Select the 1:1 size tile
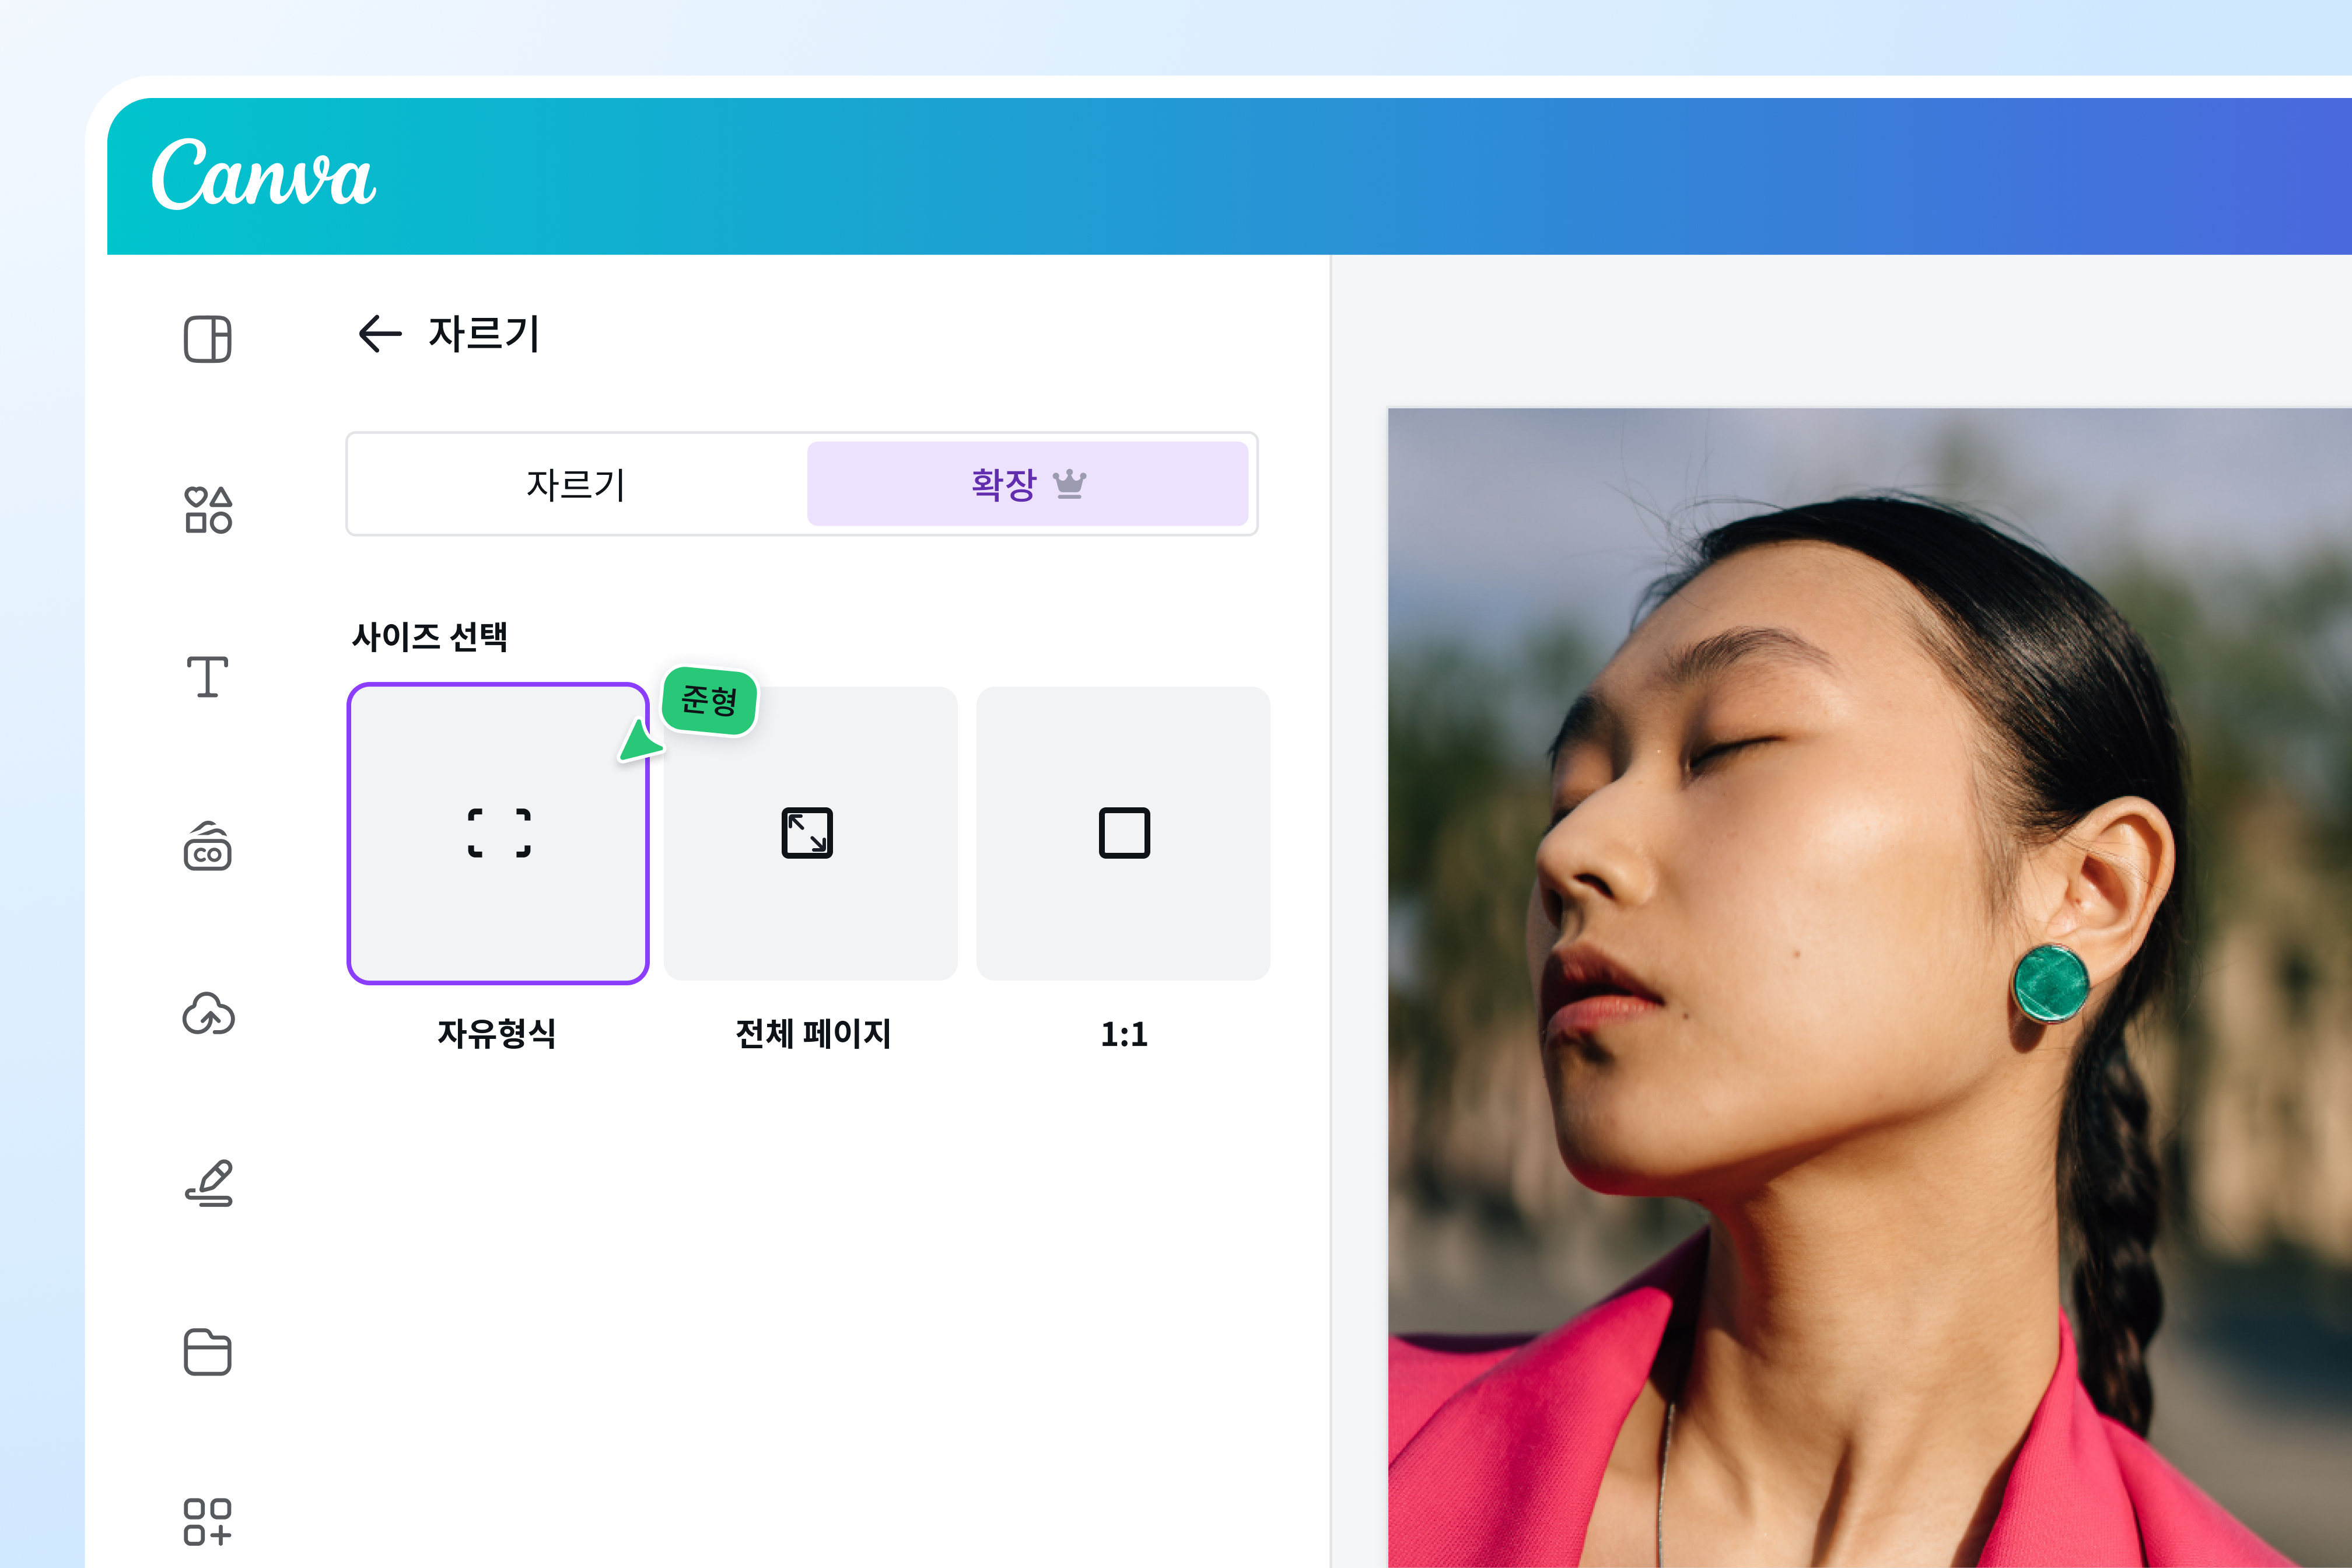 (x=1124, y=834)
